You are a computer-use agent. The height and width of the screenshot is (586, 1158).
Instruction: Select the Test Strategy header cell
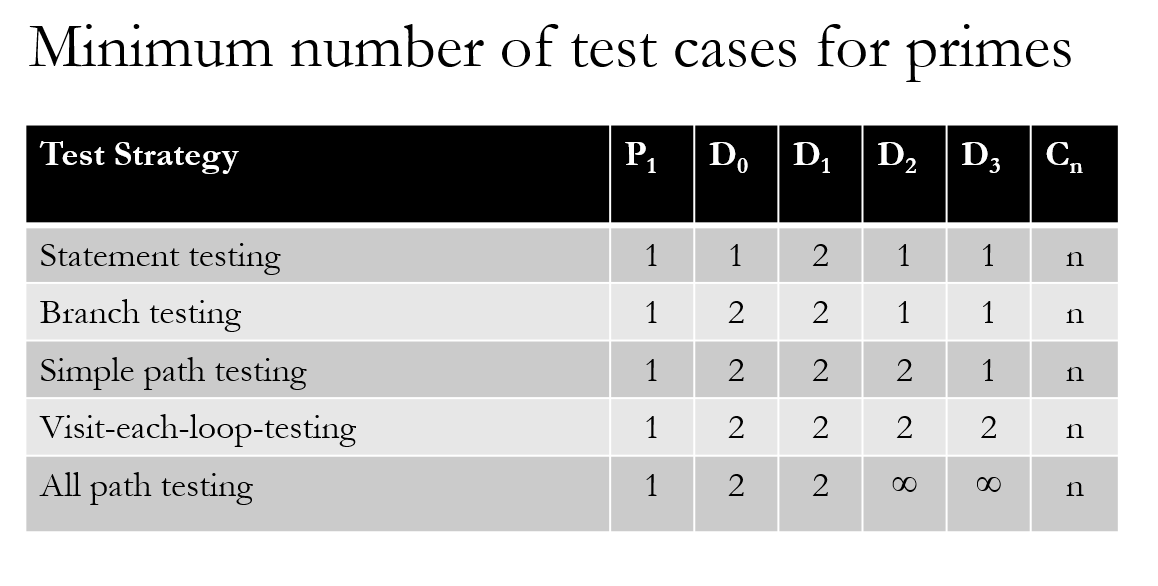[x=139, y=156]
